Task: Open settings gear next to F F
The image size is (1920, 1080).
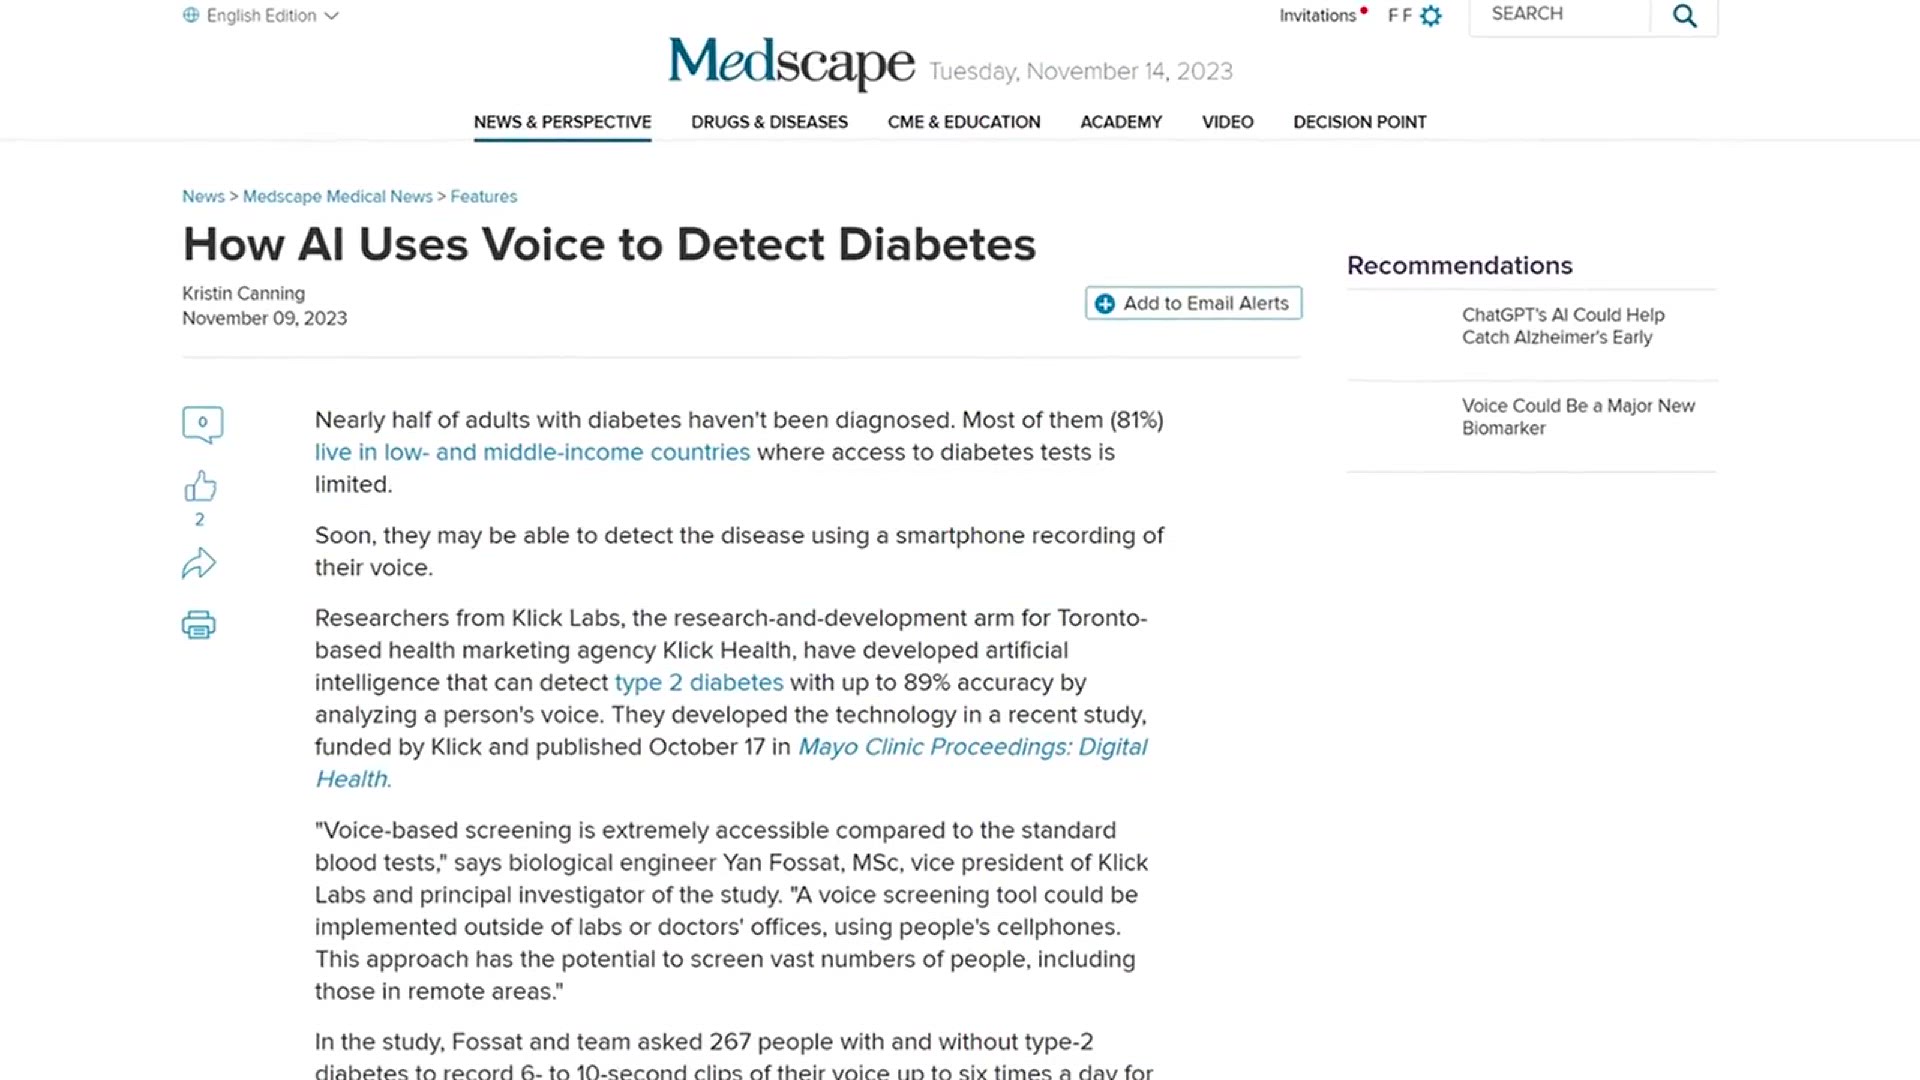Action: coord(1431,16)
